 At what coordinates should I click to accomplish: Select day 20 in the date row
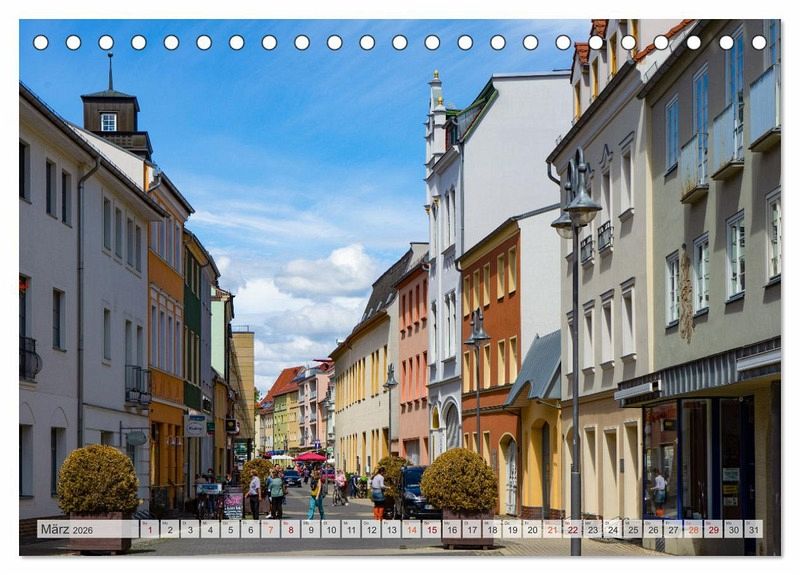pyautogui.click(x=532, y=529)
